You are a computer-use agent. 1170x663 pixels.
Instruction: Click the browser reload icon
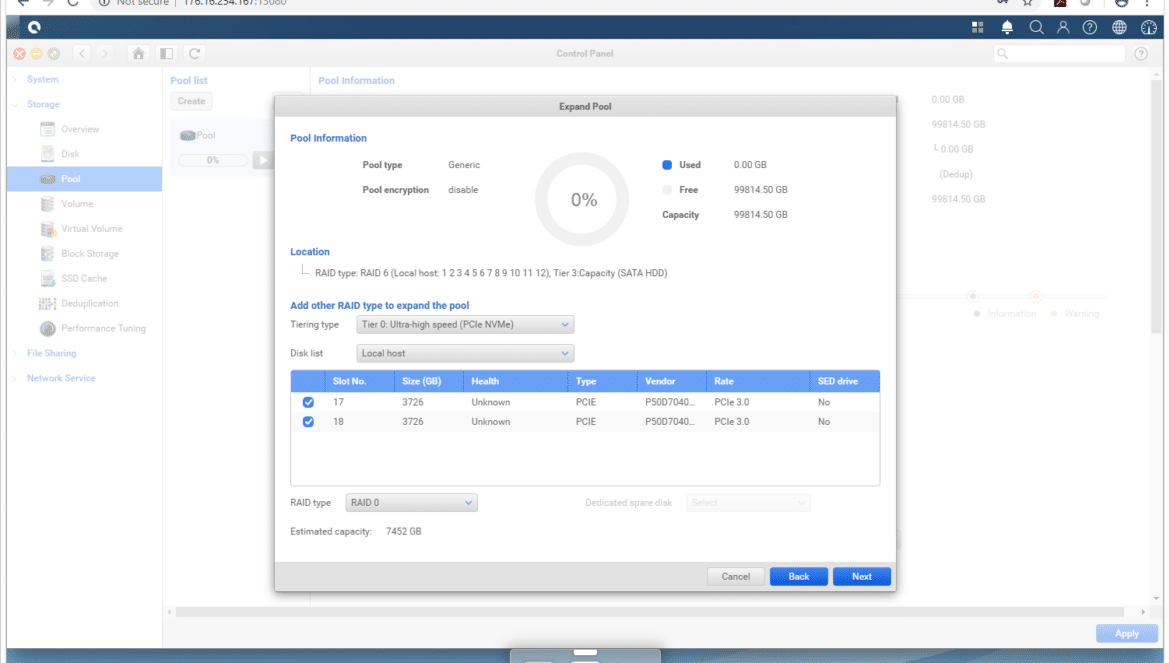click(73, 3)
